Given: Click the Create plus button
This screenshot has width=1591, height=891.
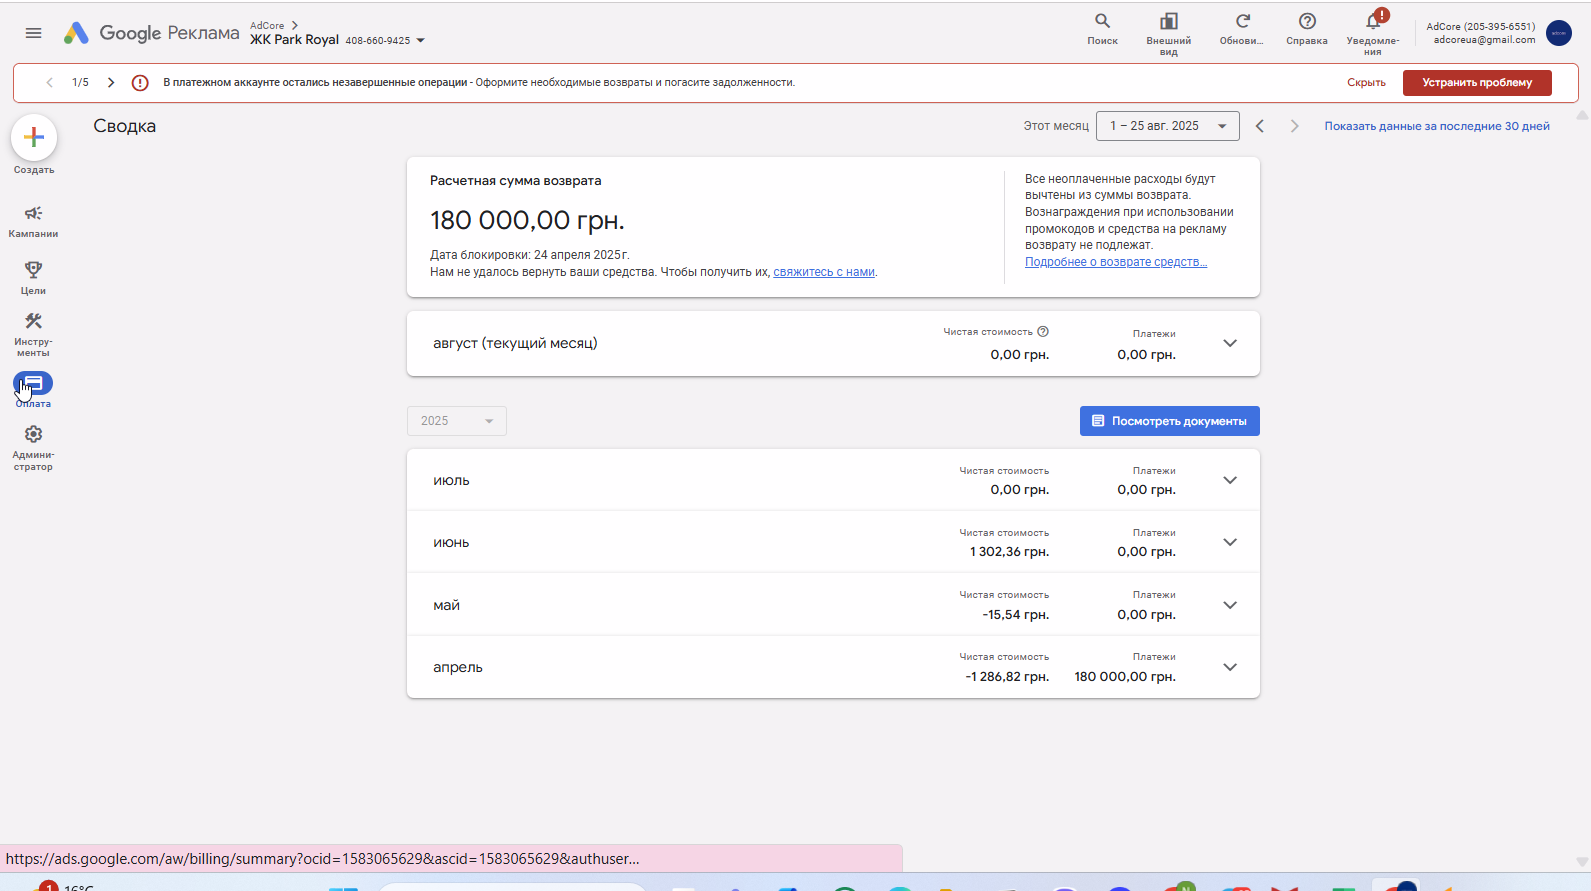Looking at the screenshot, I should [34, 137].
